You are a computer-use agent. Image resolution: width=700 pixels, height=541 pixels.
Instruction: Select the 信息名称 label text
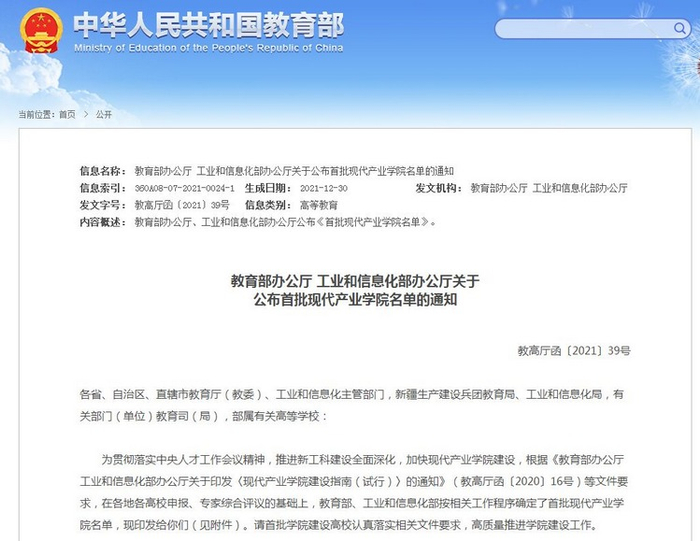click(x=103, y=171)
